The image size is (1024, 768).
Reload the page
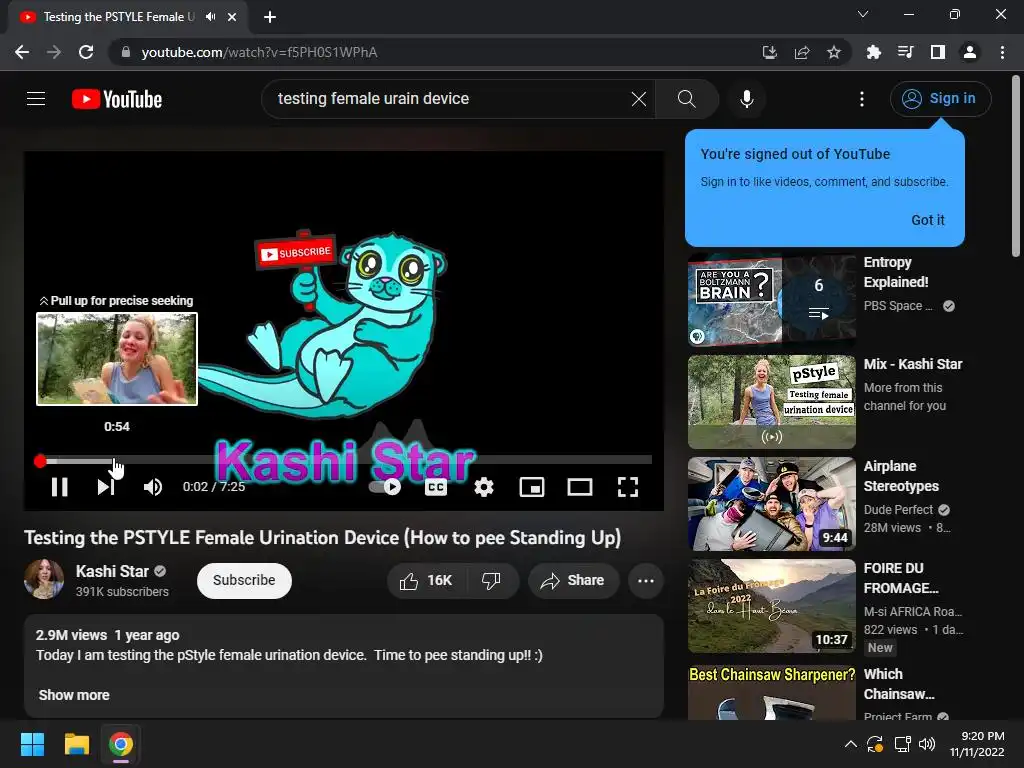(x=86, y=52)
